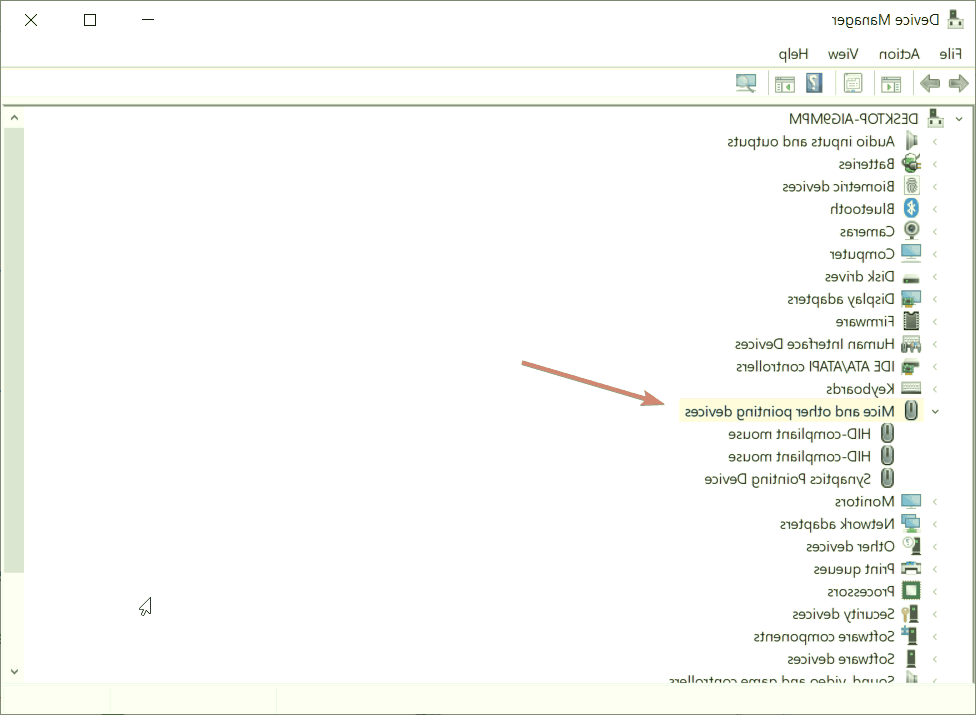The width and height of the screenshot is (976, 715).
Task: Expand the Display adapters category
Action: [x=935, y=299]
